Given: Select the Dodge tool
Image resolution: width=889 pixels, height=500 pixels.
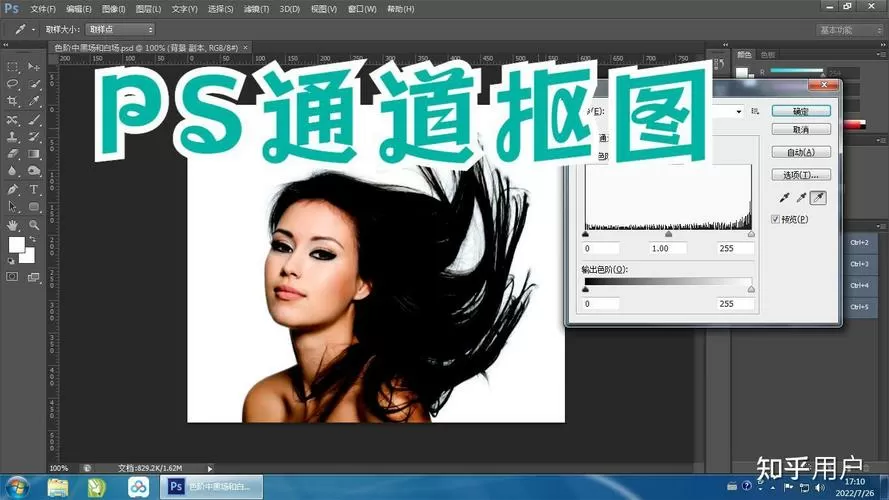Looking at the screenshot, I should click(34, 171).
